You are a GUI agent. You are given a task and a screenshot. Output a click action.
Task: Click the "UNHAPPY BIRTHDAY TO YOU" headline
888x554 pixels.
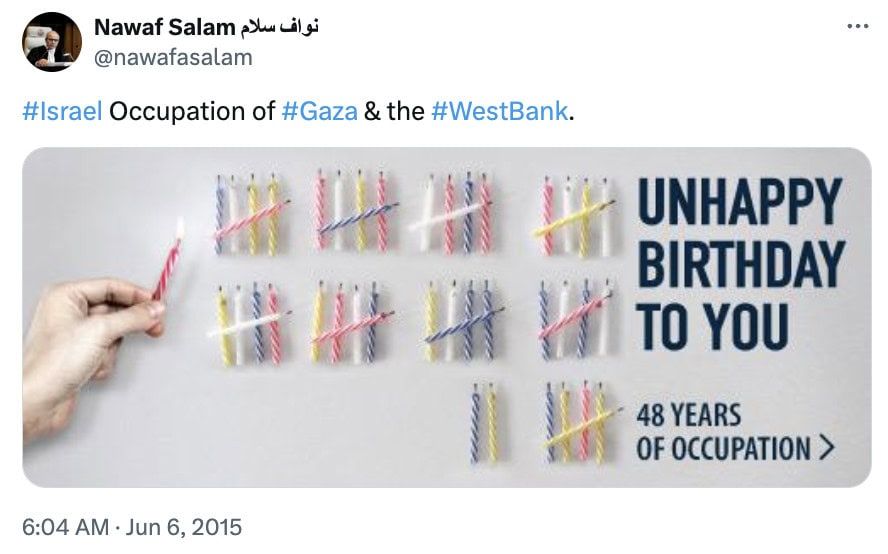click(x=740, y=264)
